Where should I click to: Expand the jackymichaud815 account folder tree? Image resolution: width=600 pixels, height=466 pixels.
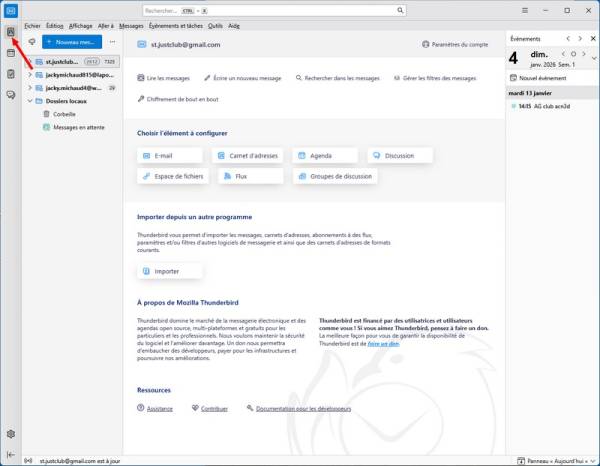tap(31, 74)
